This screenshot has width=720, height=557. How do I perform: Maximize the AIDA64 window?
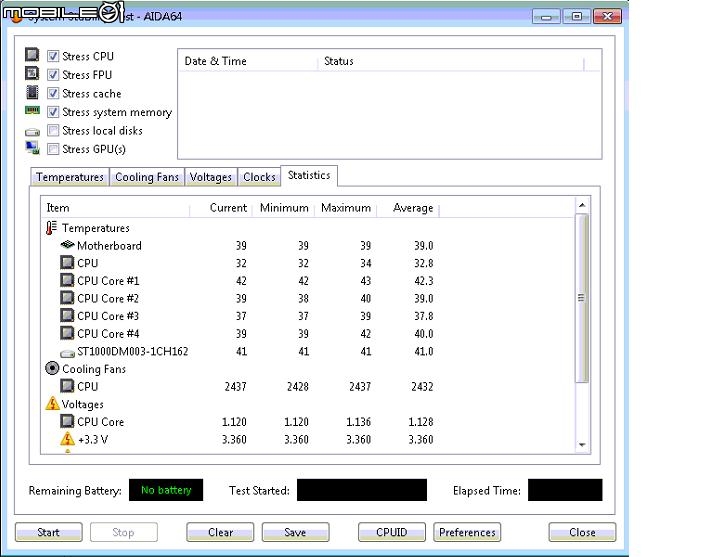pyautogui.click(x=577, y=17)
